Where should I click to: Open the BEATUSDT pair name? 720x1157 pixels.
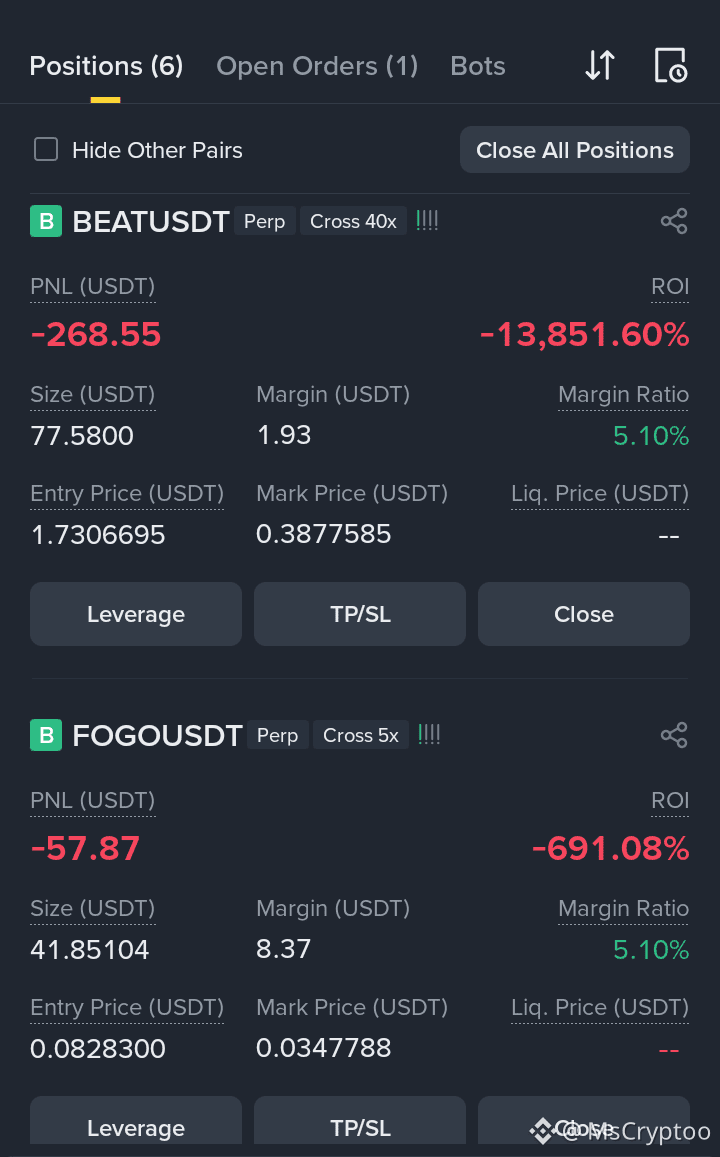[150, 221]
